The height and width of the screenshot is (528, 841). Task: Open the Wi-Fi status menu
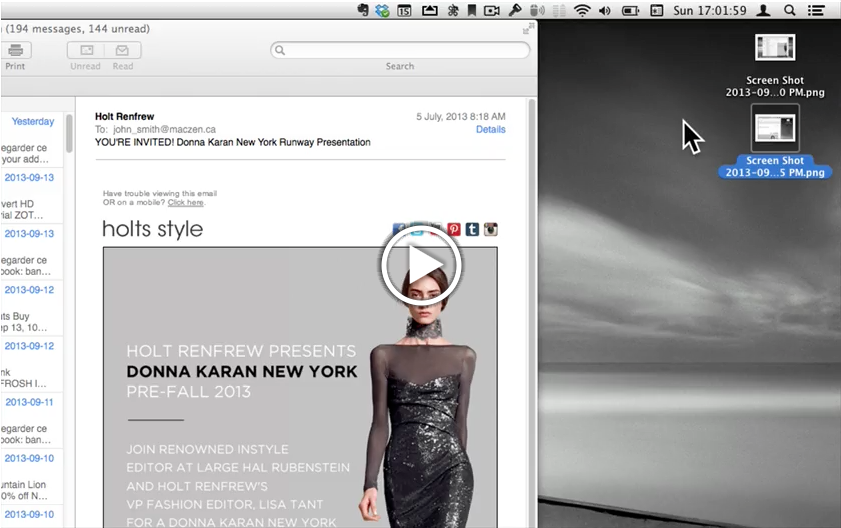tap(582, 10)
